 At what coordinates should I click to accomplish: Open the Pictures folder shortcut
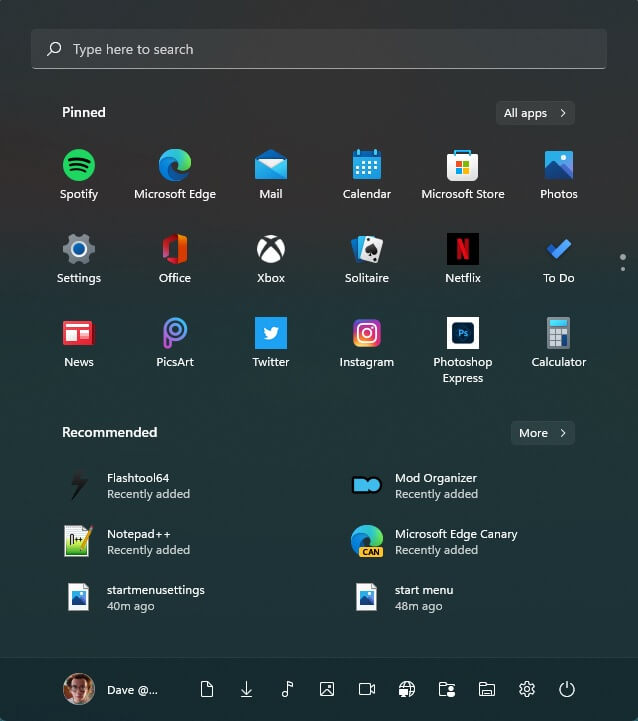(x=327, y=689)
